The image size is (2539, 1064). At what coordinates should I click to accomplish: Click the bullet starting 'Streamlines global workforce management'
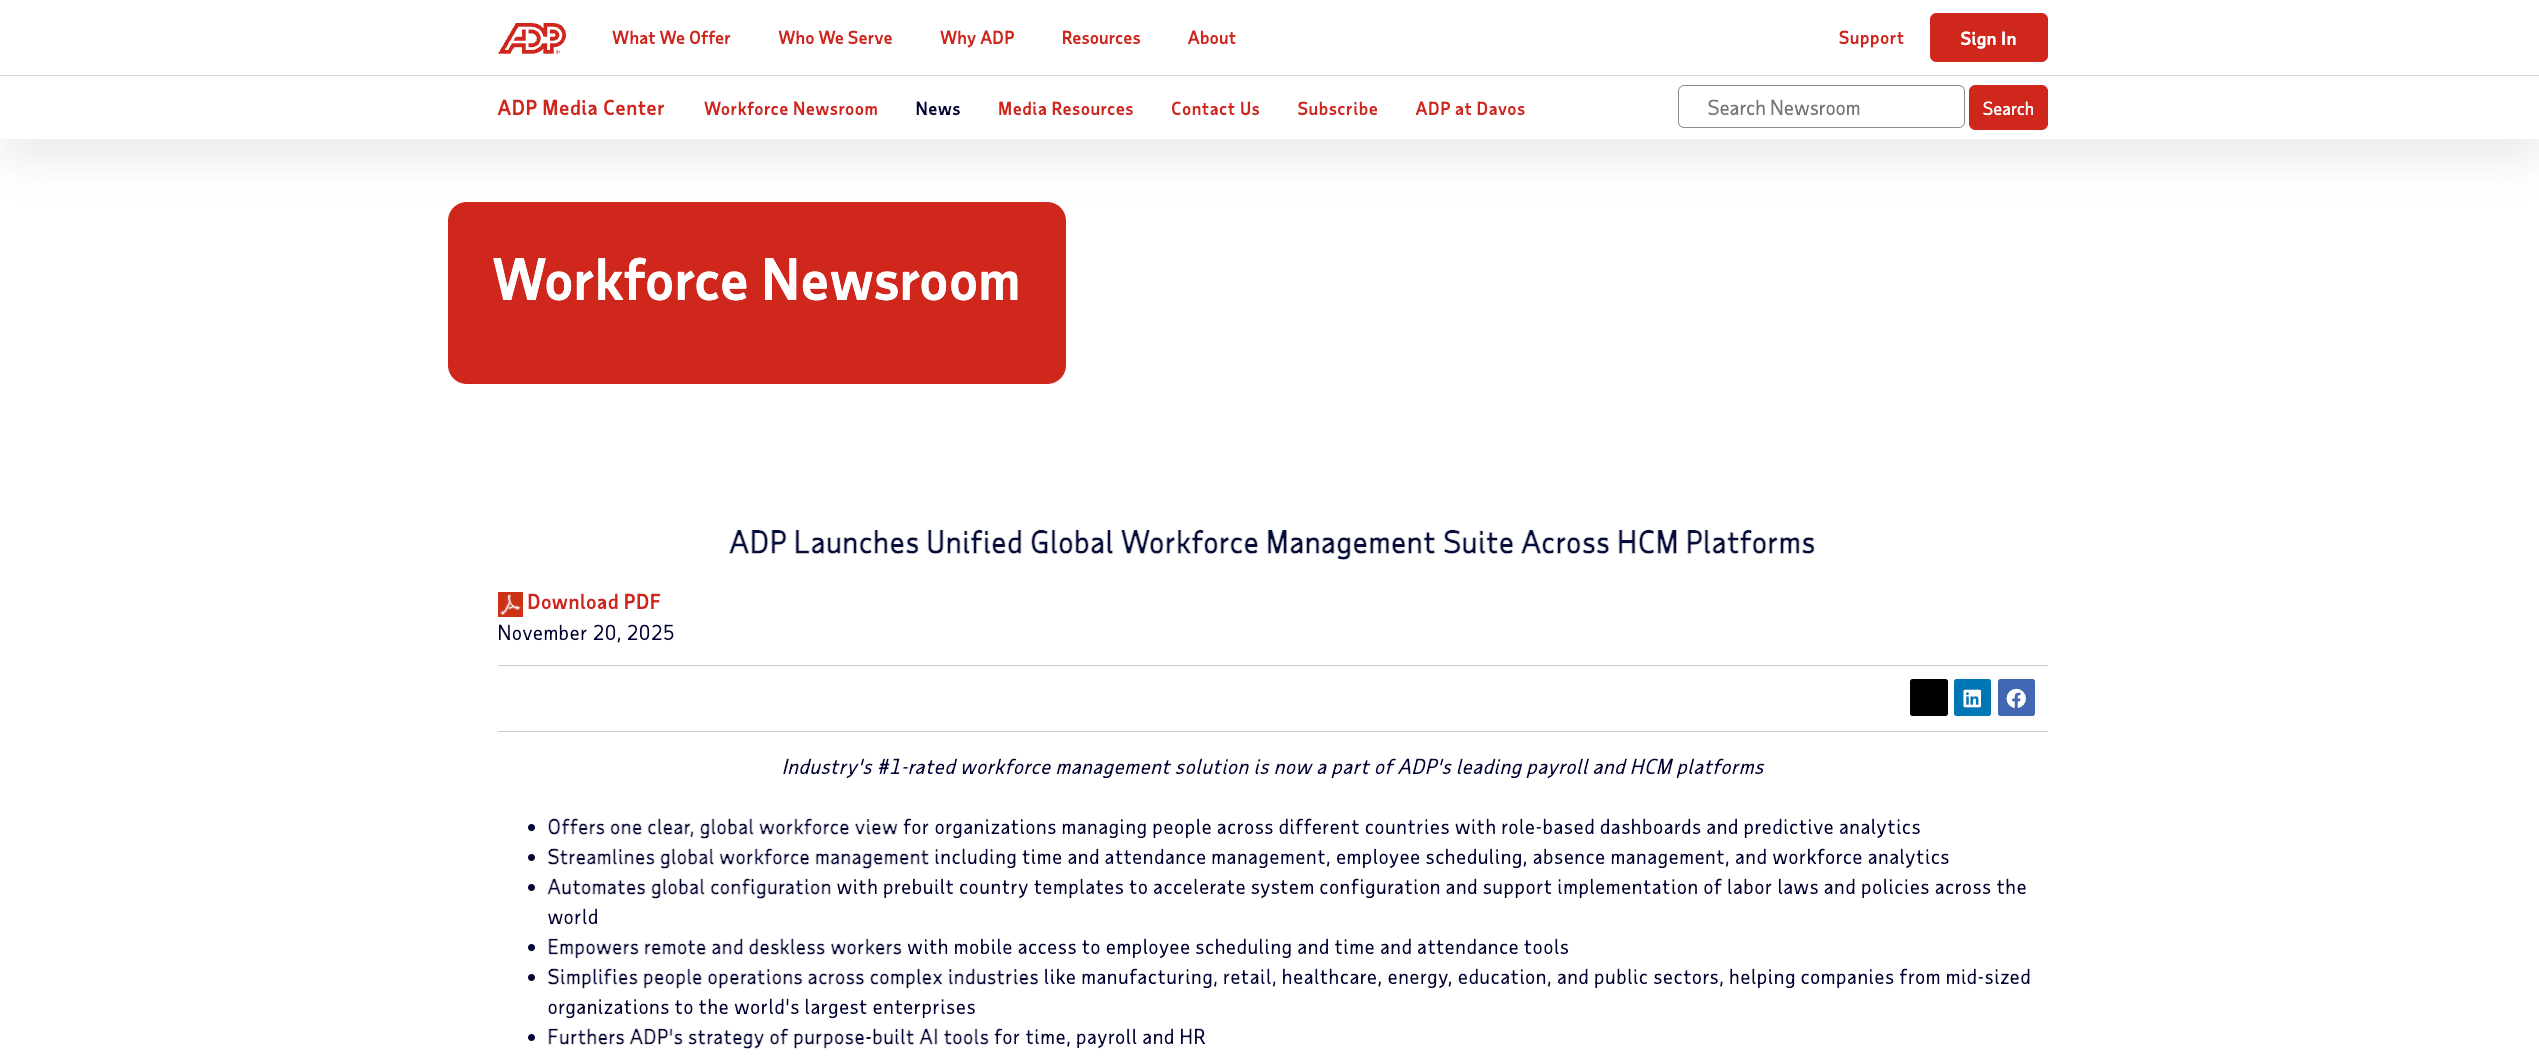[x=1248, y=857]
